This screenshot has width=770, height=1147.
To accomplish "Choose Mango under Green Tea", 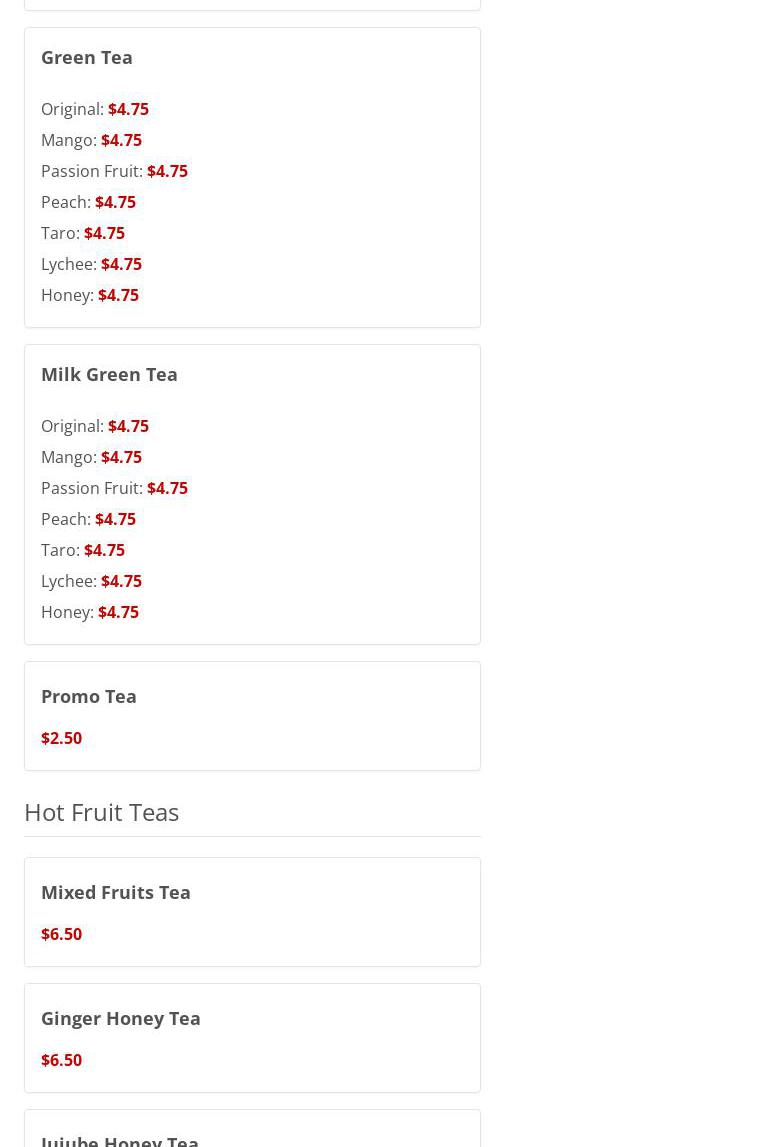I will tap(91, 140).
